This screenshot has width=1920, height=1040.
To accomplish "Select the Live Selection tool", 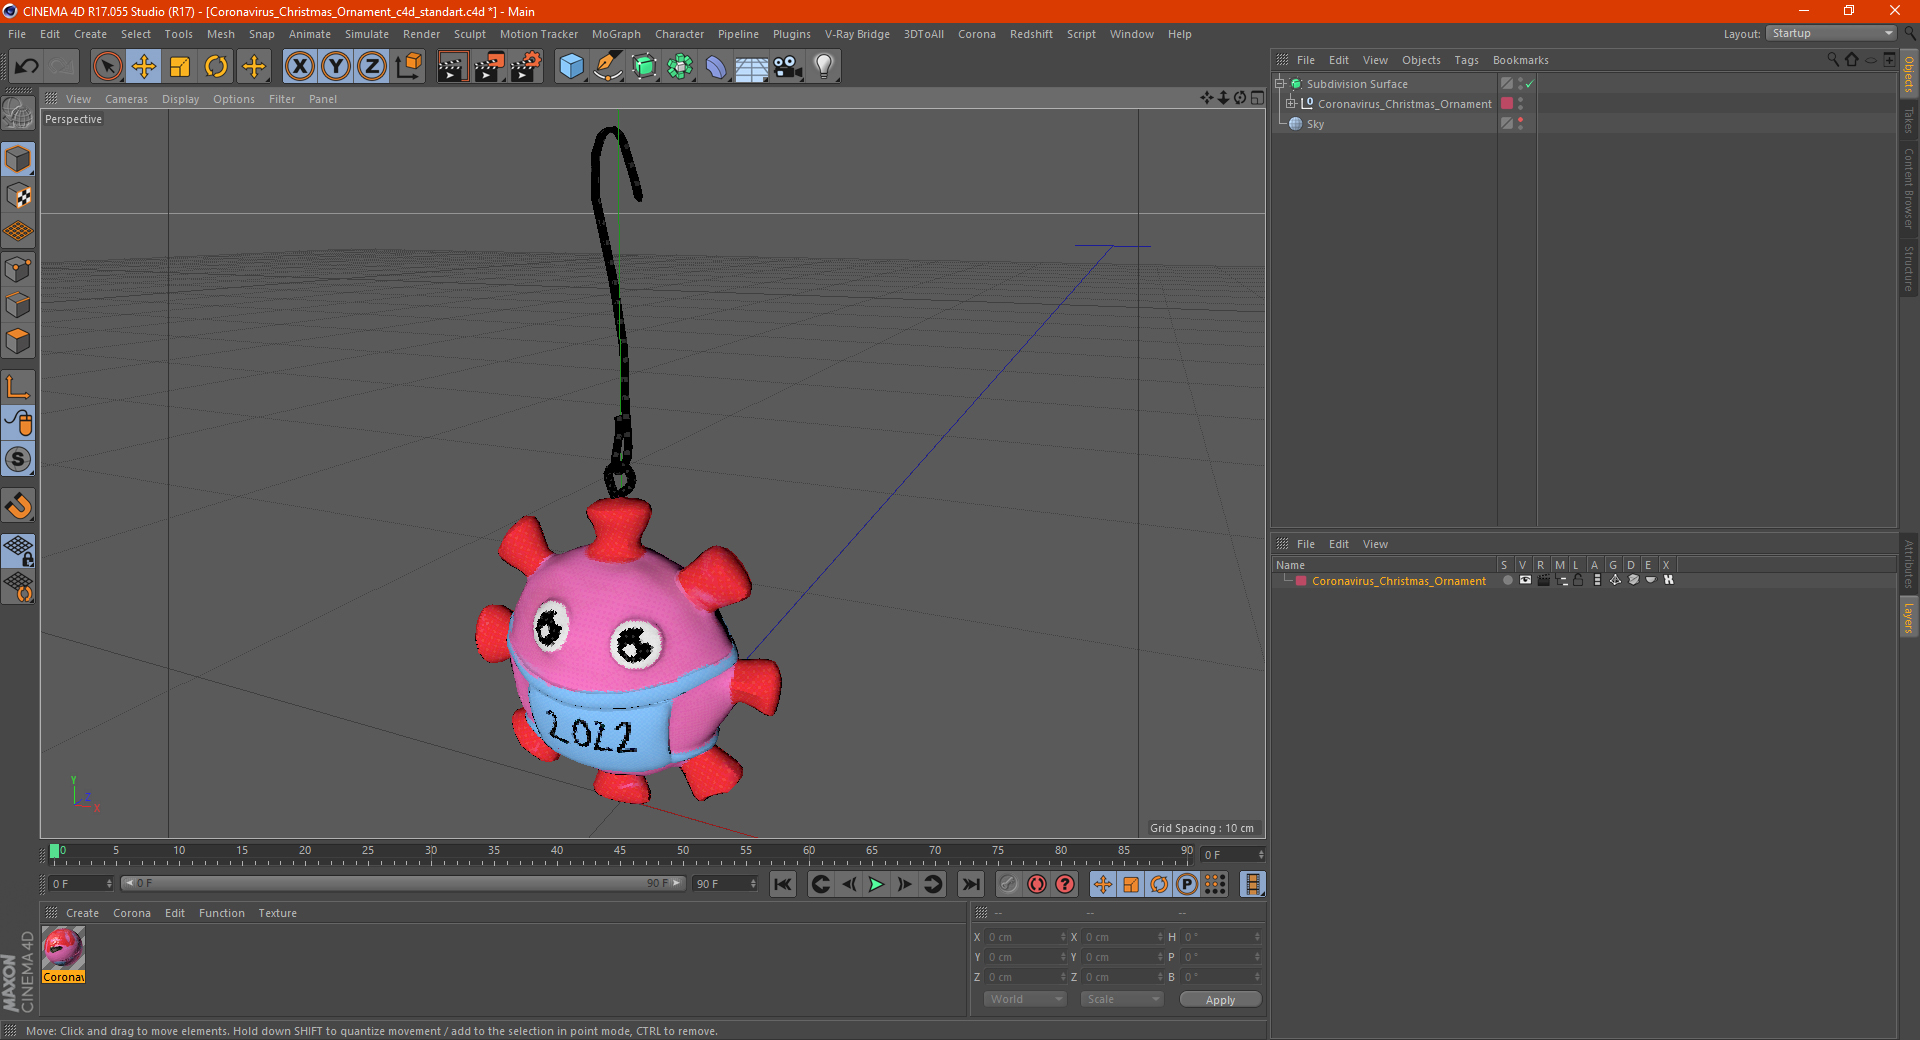I will click(107, 67).
